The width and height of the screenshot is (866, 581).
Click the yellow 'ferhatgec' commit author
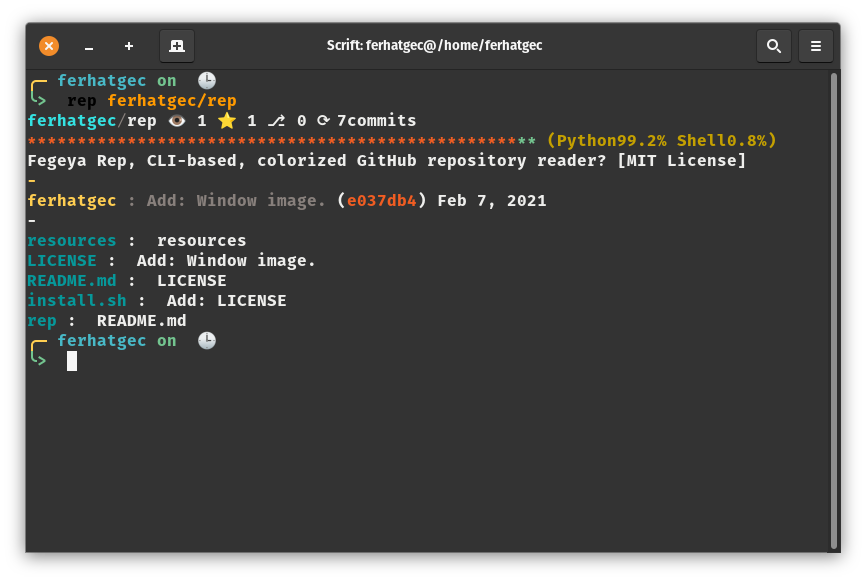(x=72, y=200)
